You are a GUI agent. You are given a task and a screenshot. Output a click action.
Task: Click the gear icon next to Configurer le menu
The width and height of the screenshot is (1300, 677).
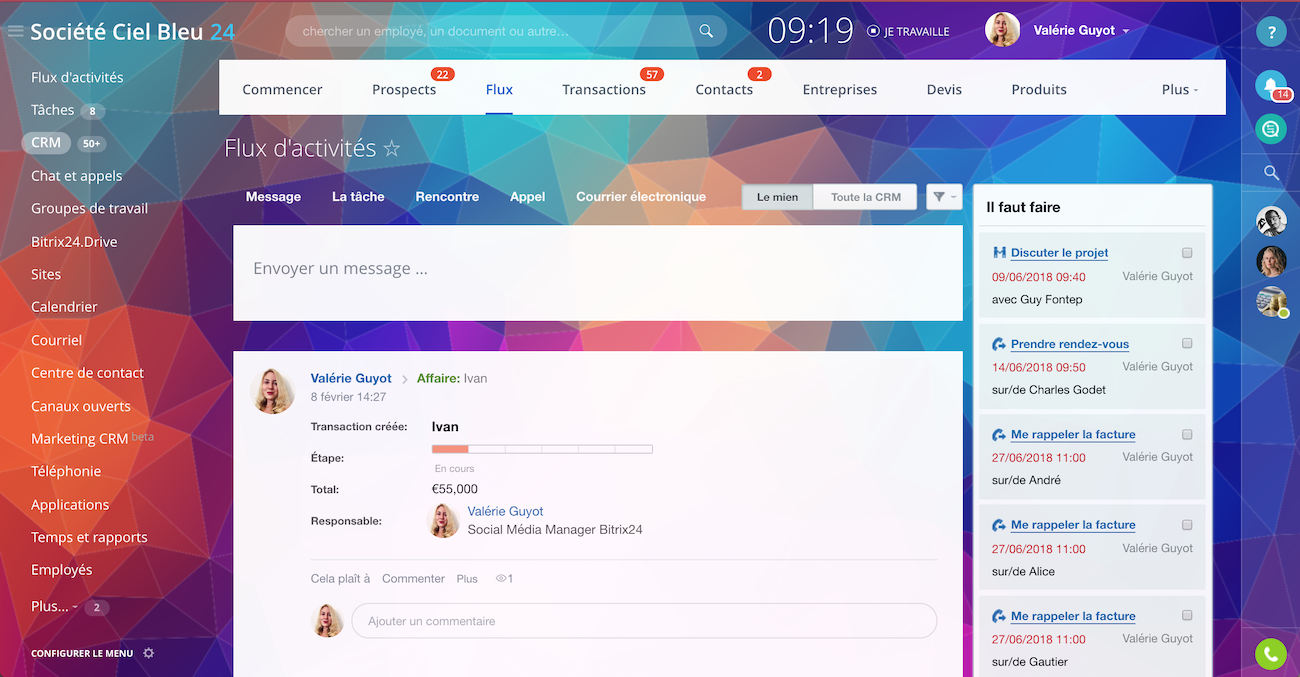point(149,653)
